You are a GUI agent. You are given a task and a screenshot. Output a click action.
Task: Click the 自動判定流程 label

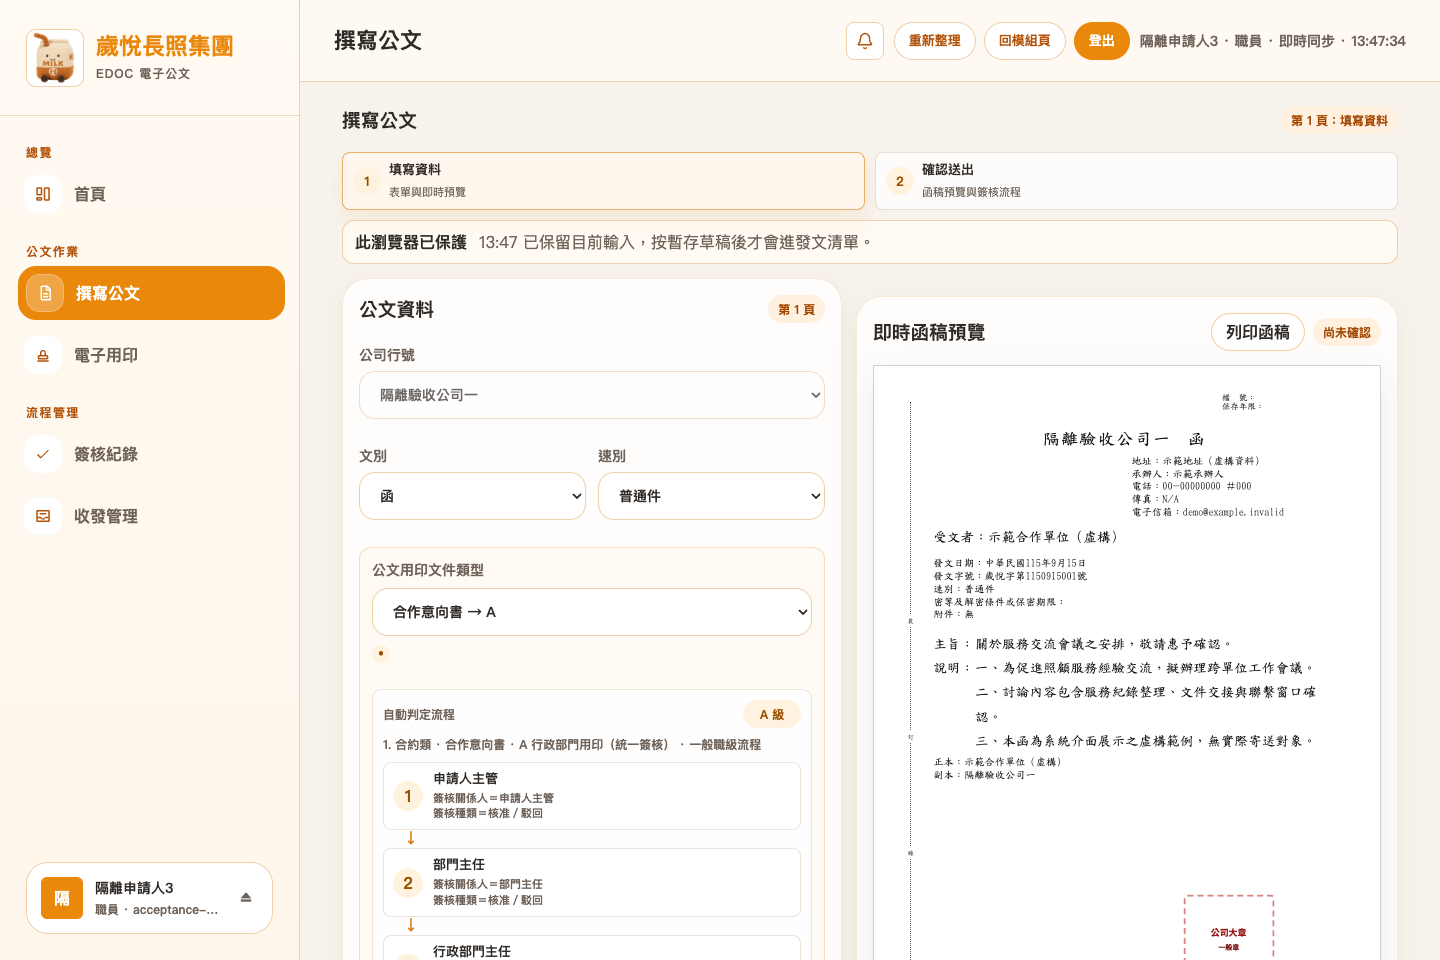419,714
